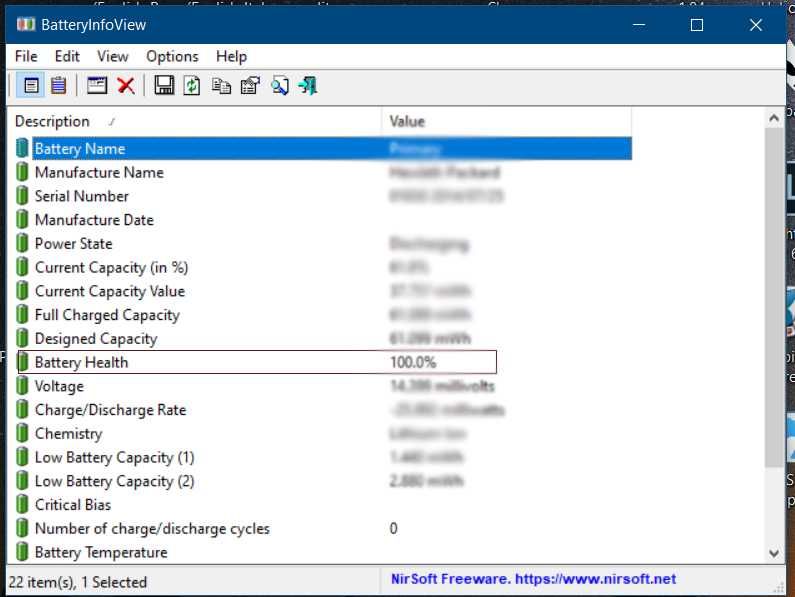Click battery icon beside Voltage
This screenshot has width=795, height=597.
pos(22,386)
